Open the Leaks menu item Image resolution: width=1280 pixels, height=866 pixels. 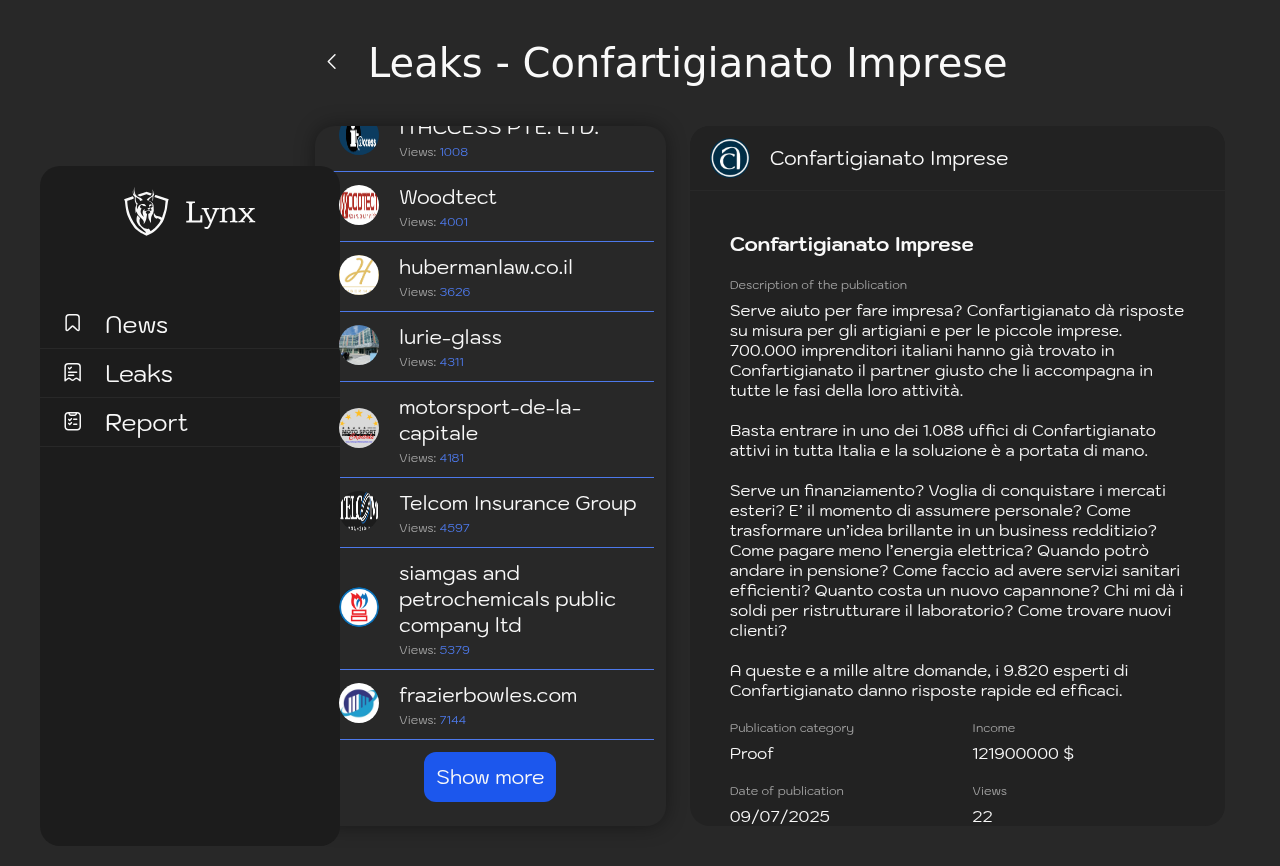click(x=190, y=373)
